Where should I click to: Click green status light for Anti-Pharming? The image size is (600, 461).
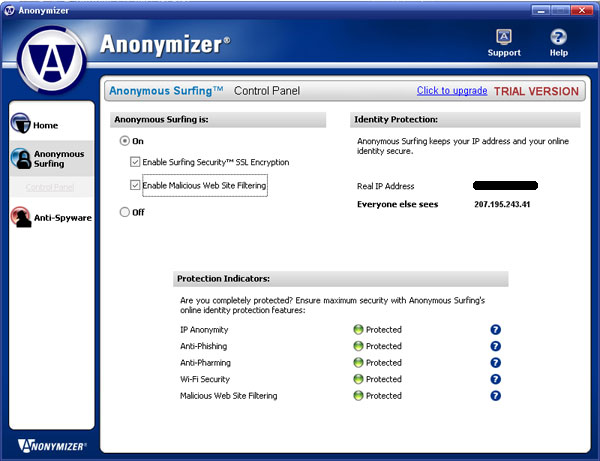click(x=358, y=362)
